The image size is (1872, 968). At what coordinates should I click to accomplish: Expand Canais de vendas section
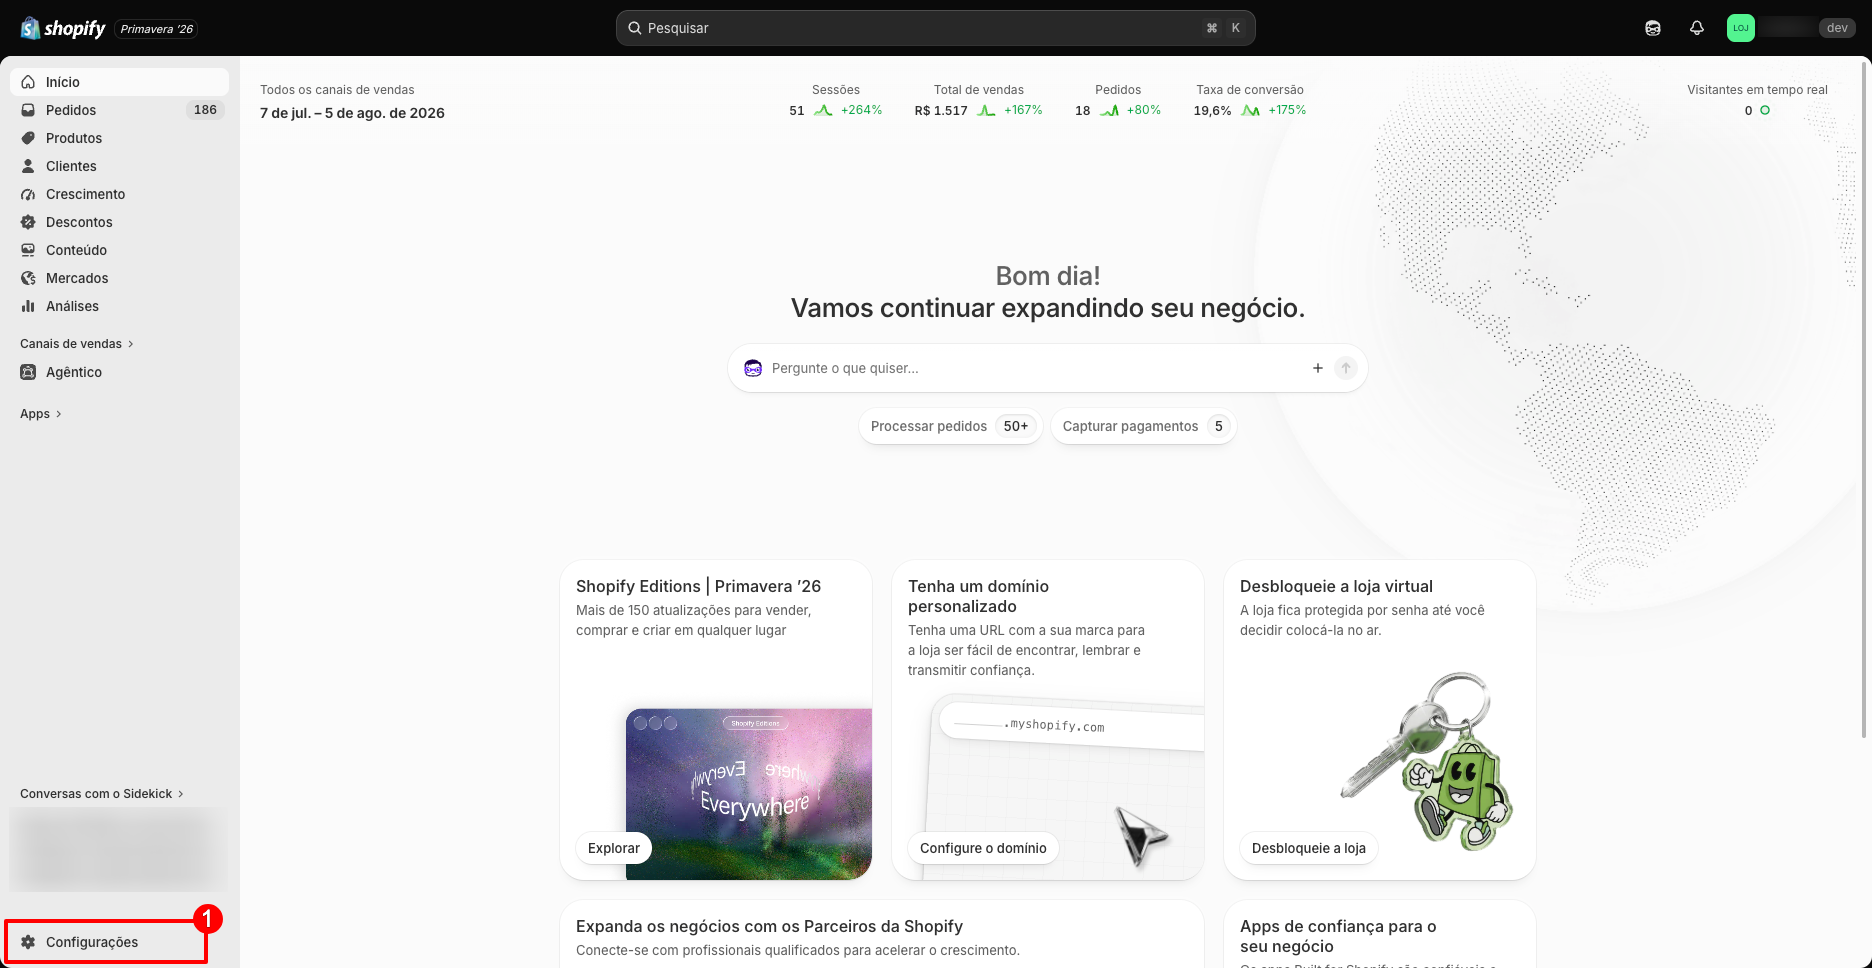[77, 344]
